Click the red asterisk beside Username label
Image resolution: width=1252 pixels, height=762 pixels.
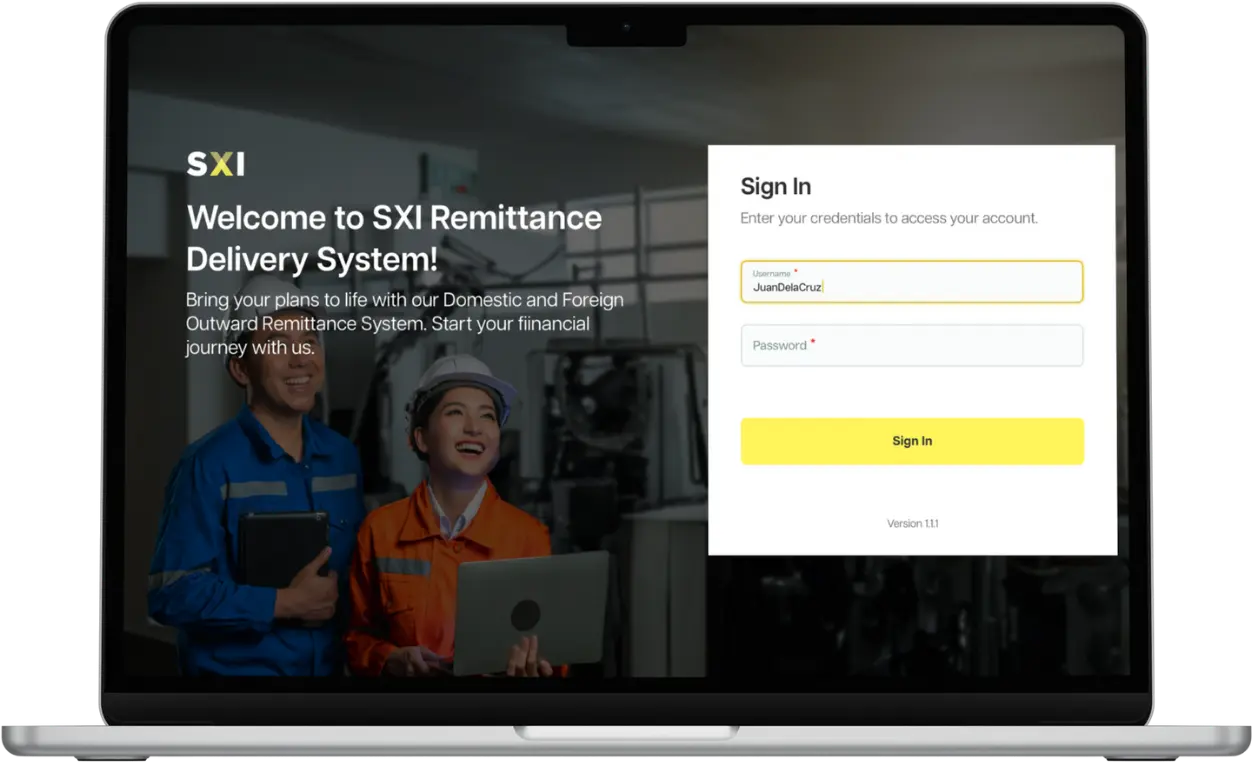coord(796,271)
